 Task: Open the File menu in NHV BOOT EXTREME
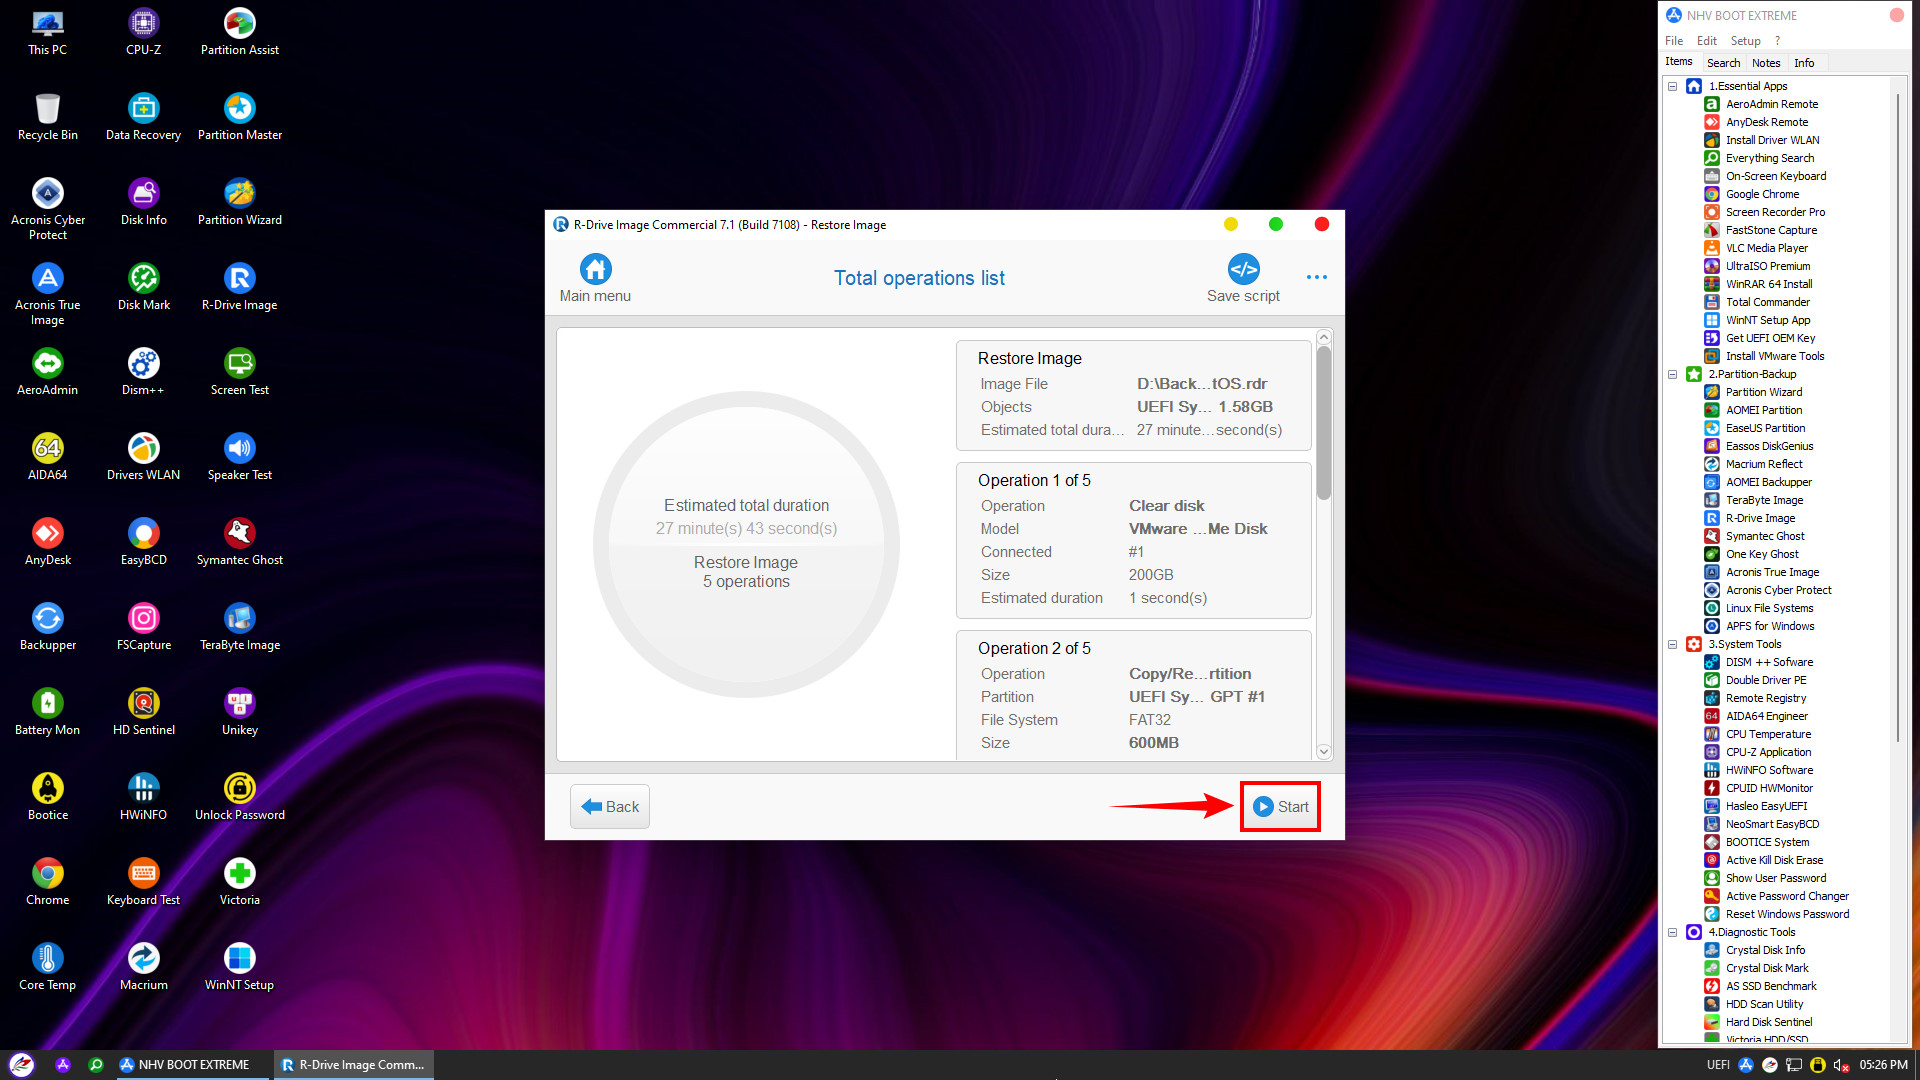(1673, 41)
